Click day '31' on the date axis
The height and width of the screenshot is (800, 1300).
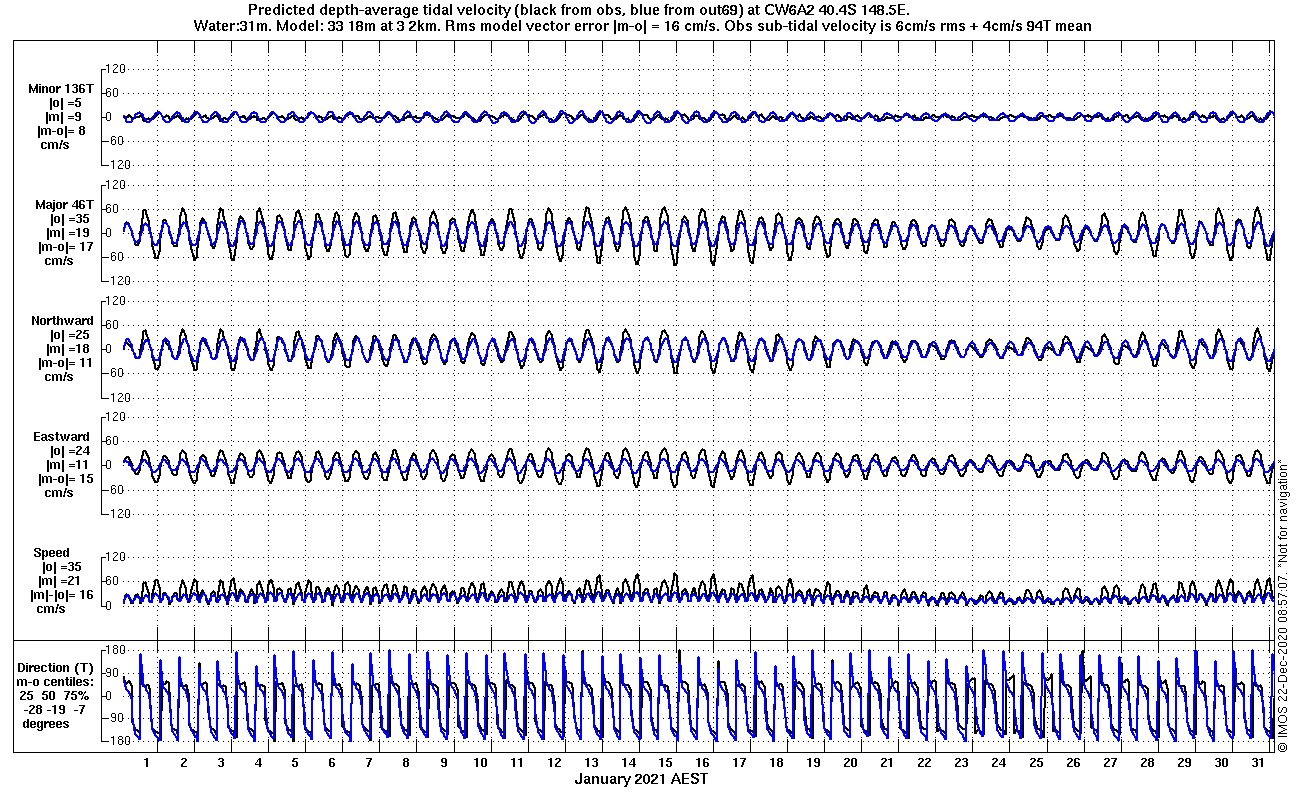(x=1258, y=763)
